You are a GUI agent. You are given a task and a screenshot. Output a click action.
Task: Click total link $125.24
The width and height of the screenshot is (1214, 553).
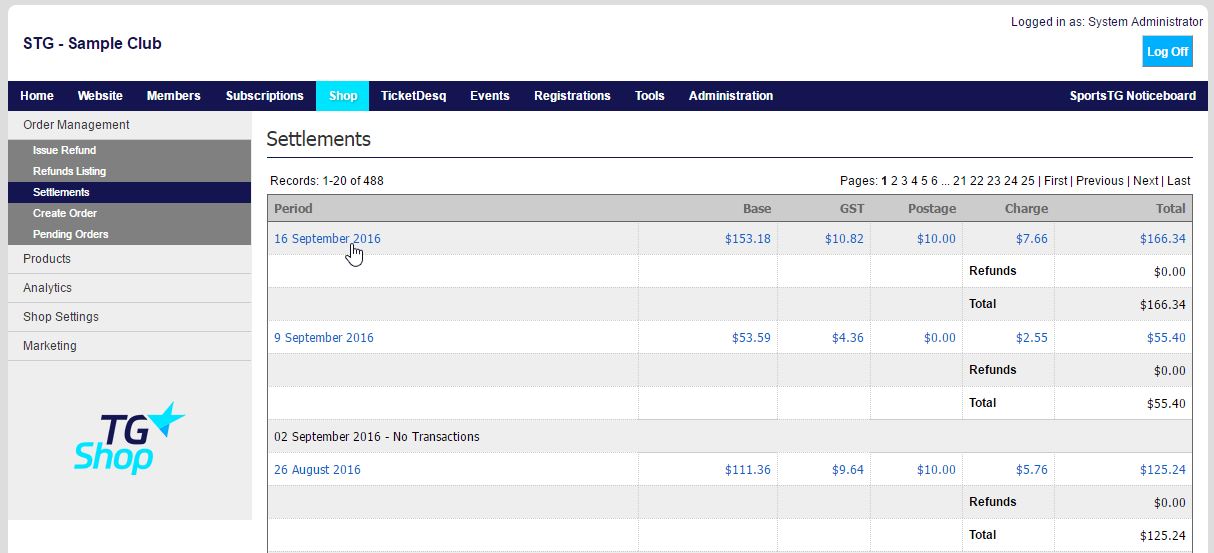tap(1163, 470)
